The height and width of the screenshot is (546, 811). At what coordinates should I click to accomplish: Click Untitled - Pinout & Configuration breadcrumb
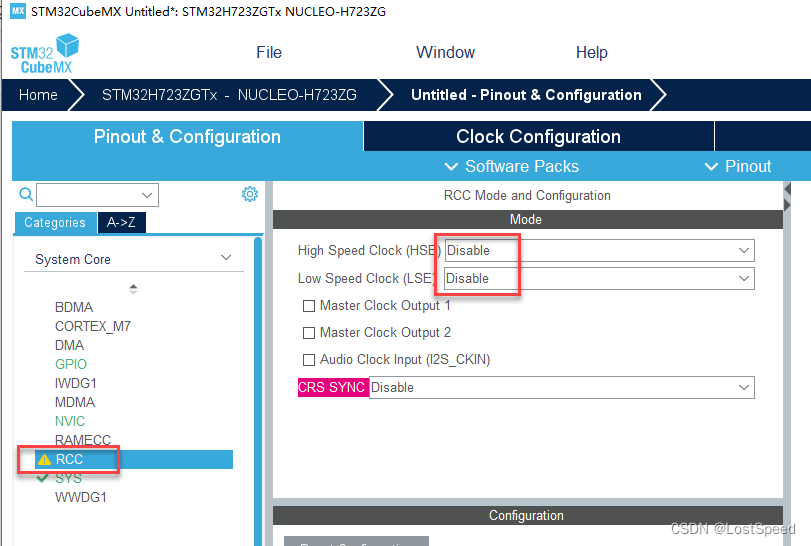pyautogui.click(x=526, y=95)
